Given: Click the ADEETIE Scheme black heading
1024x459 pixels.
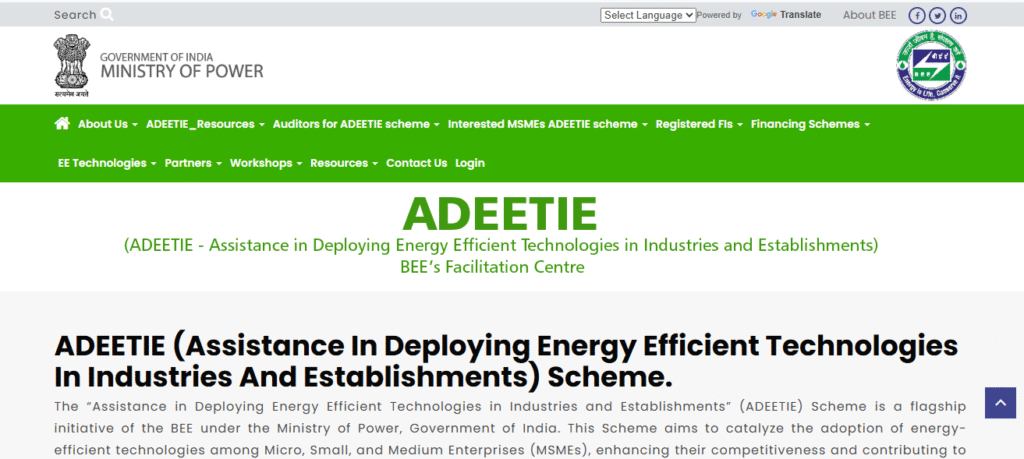Looking at the screenshot, I should pyautogui.click(x=506, y=361).
